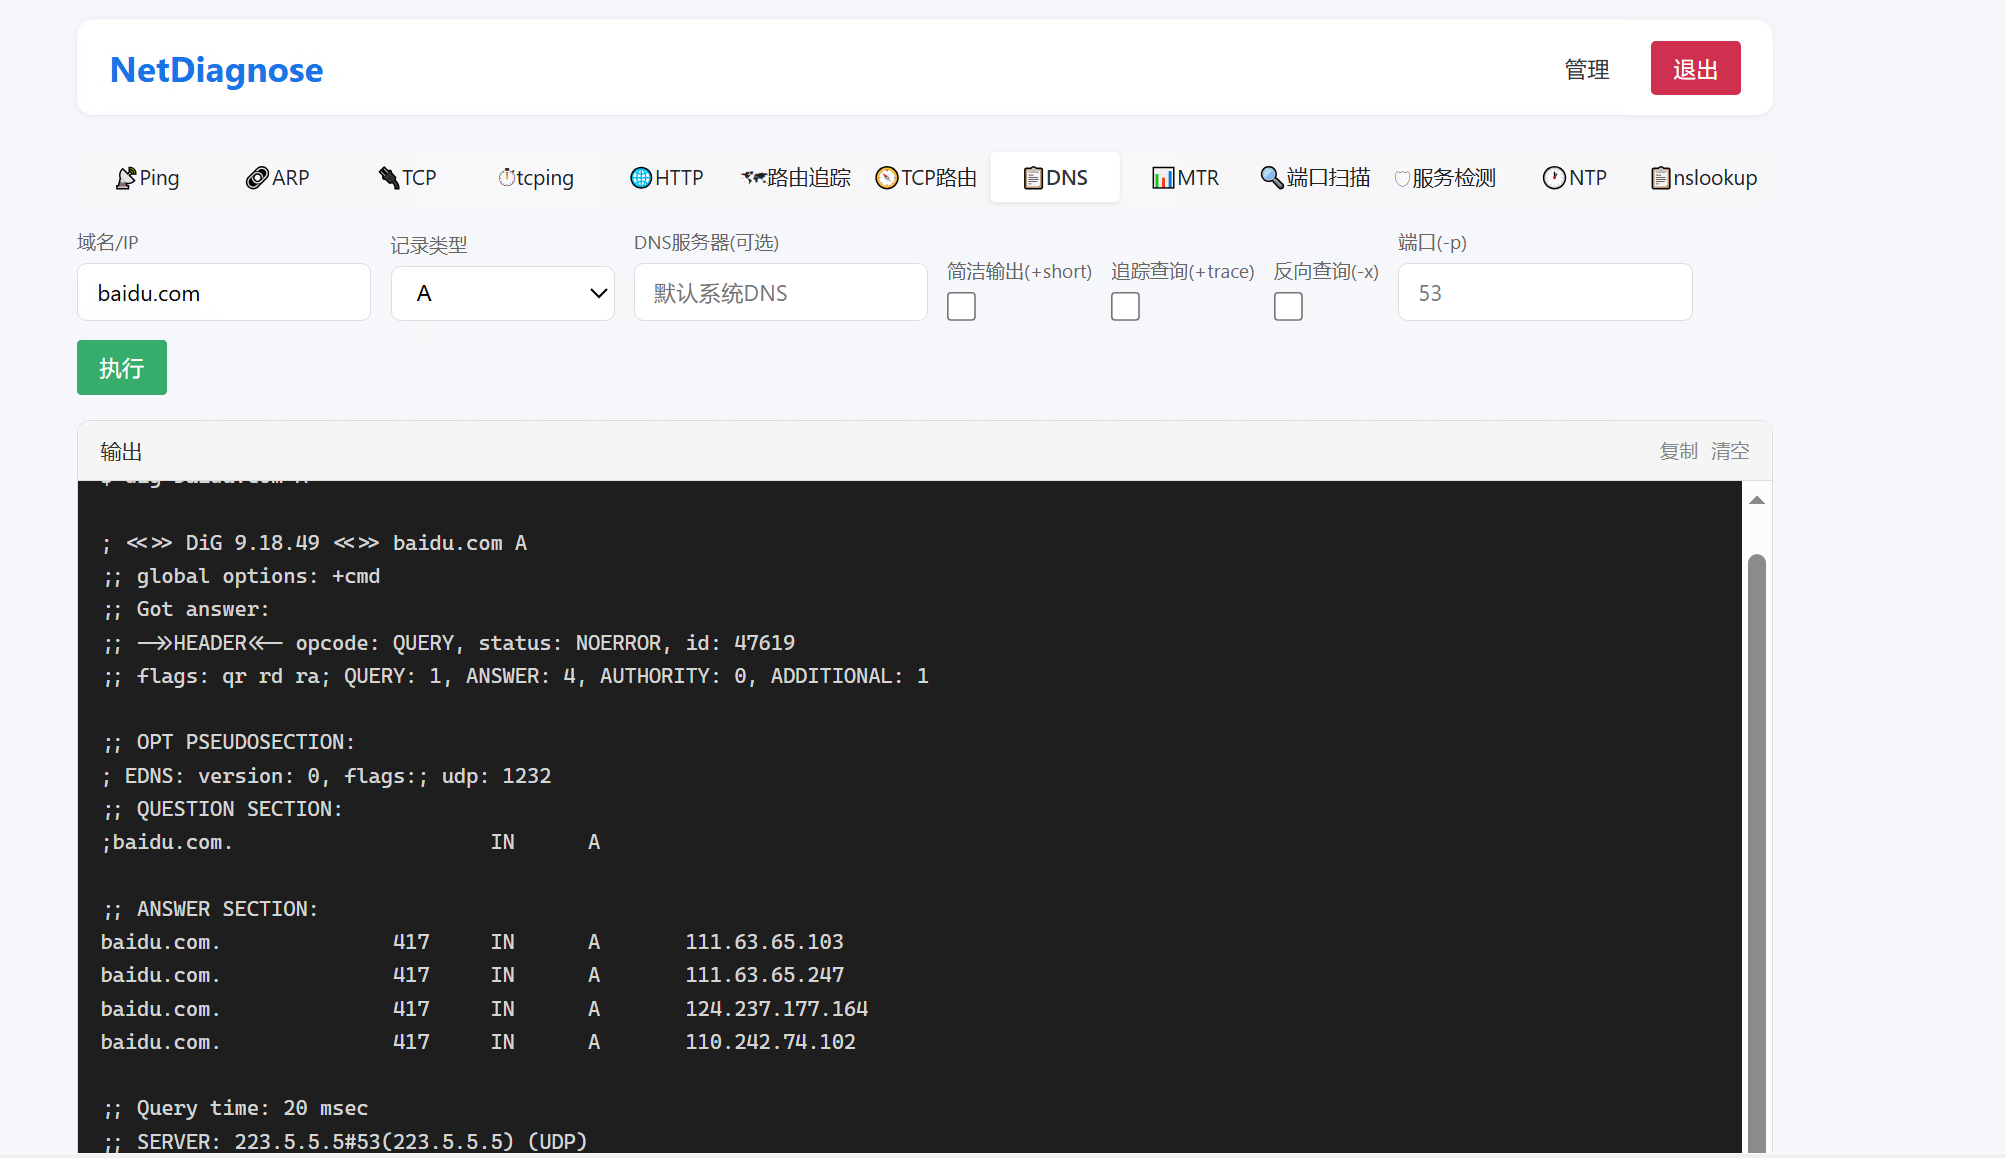Click the EDNS version udp 1232 line
Screen dimensions: 2006x1158
327,776
